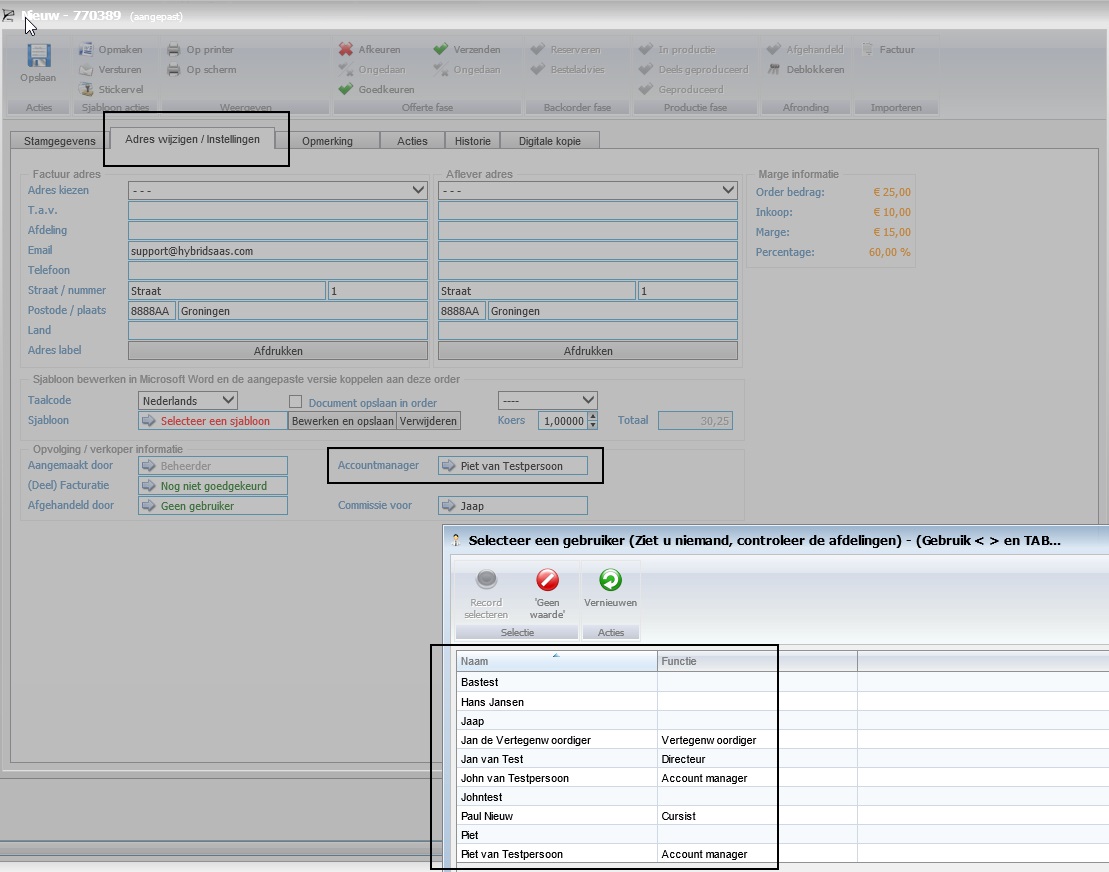Click the Opslaan save icon
This screenshot has height=872, width=1109.
tap(39, 57)
